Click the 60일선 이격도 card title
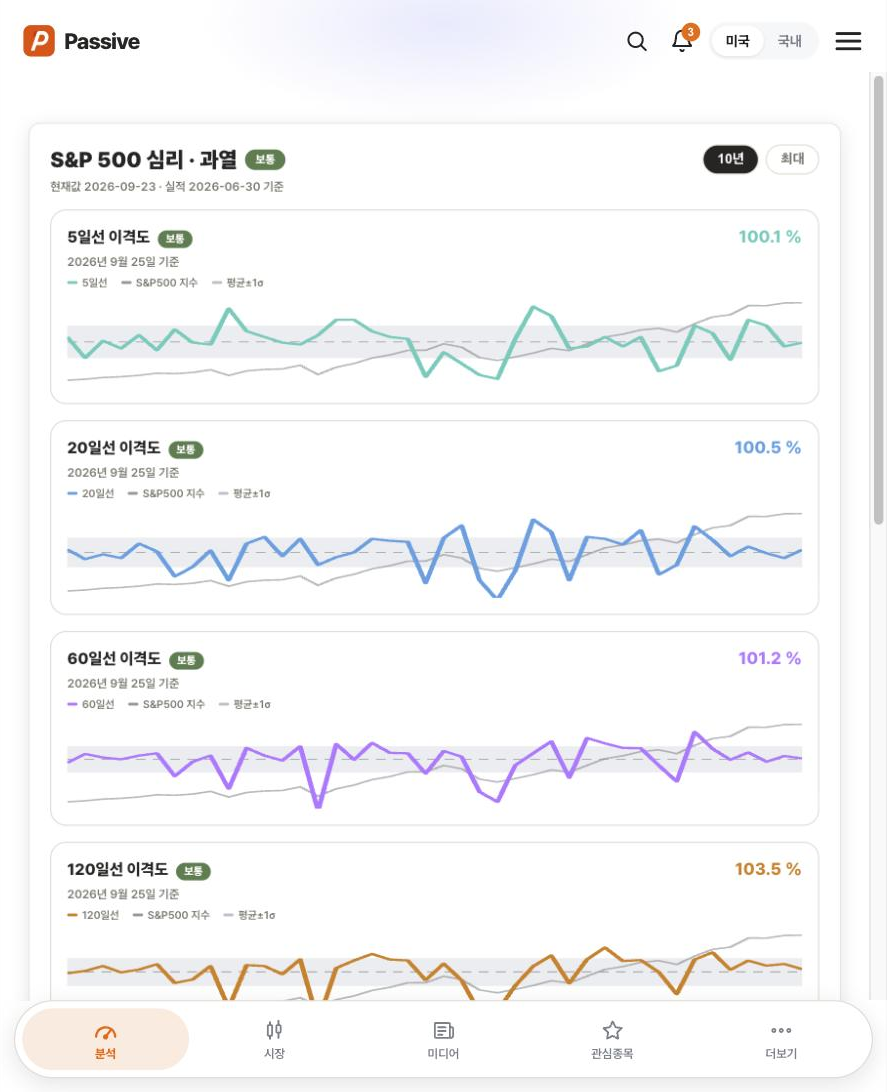Image resolution: width=887 pixels, height=1092 pixels. pos(114,658)
